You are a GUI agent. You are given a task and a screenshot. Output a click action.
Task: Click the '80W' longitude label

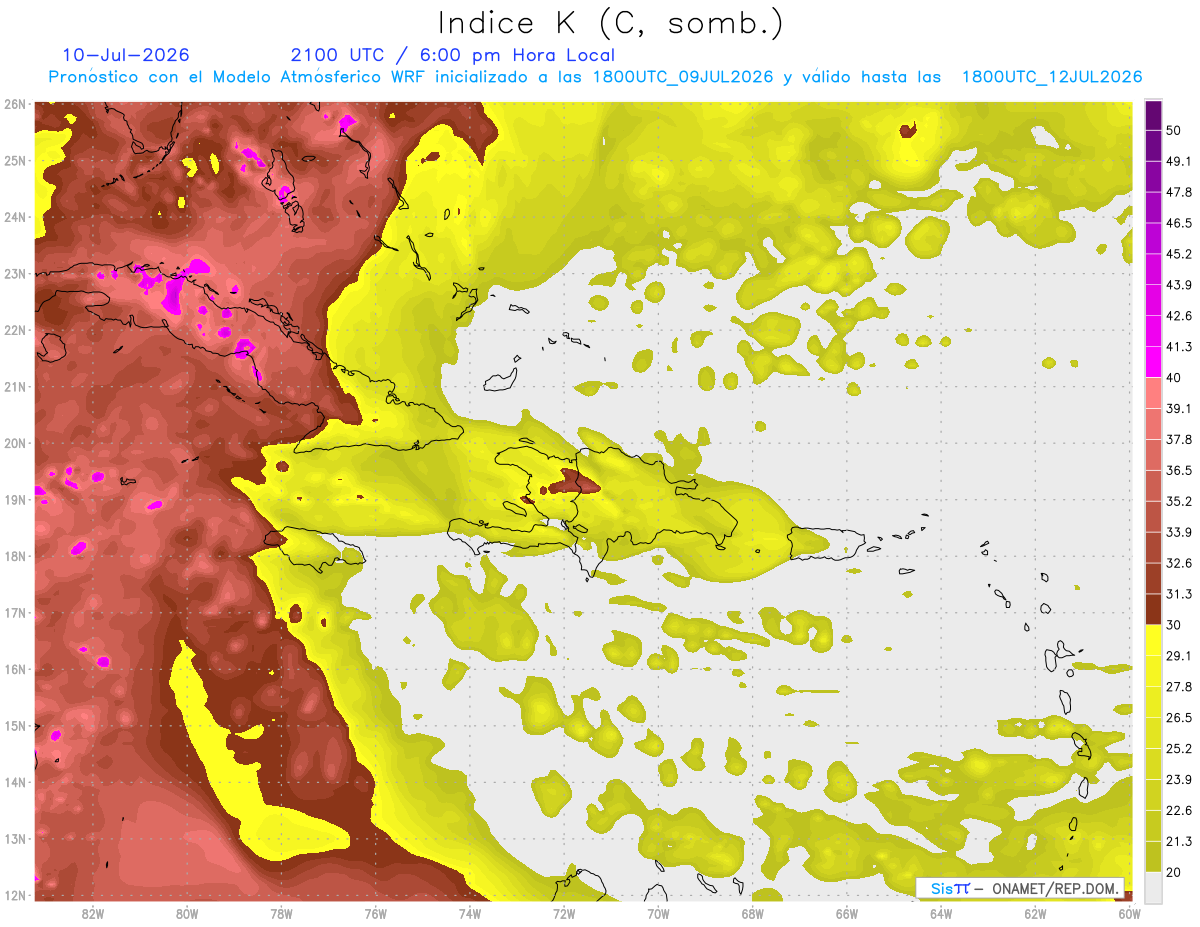(187, 913)
